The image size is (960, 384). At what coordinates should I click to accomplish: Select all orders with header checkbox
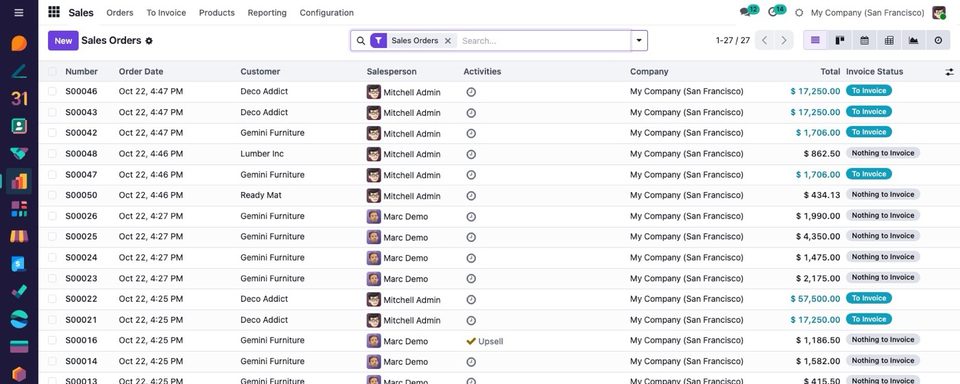52,71
